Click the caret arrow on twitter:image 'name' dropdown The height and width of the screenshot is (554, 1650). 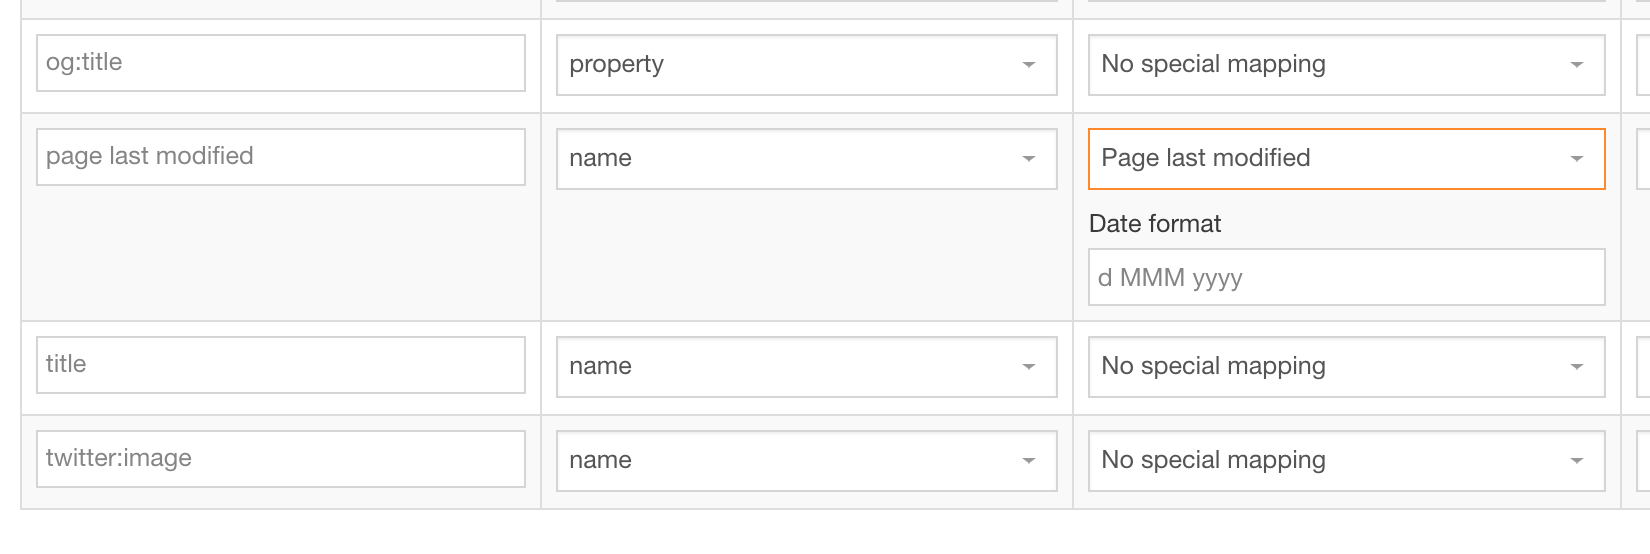tap(1028, 461)
